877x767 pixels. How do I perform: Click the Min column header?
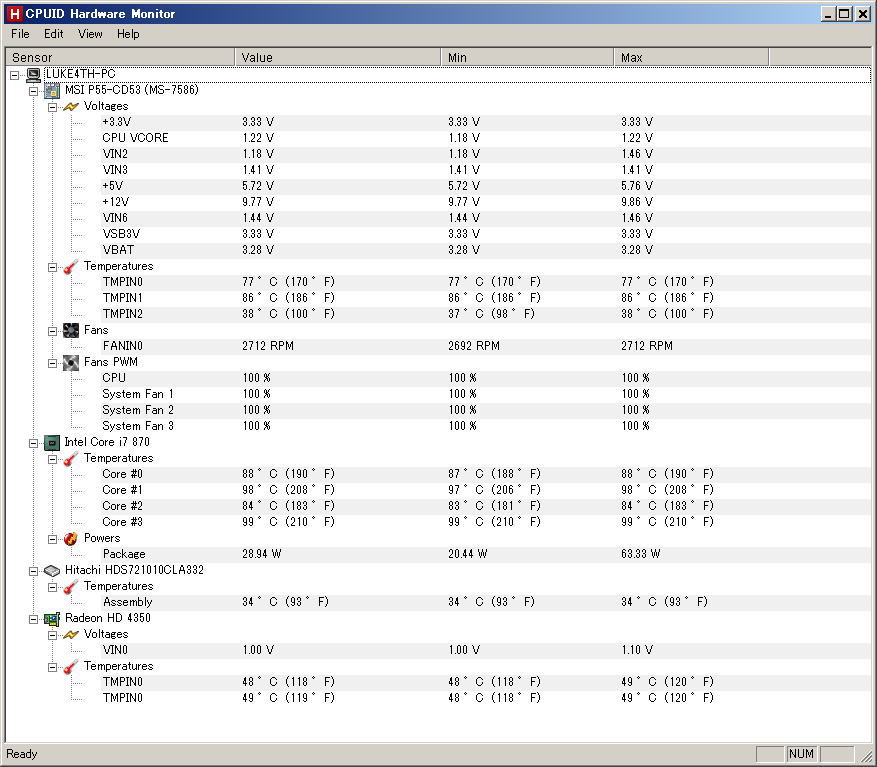[527, 57]
